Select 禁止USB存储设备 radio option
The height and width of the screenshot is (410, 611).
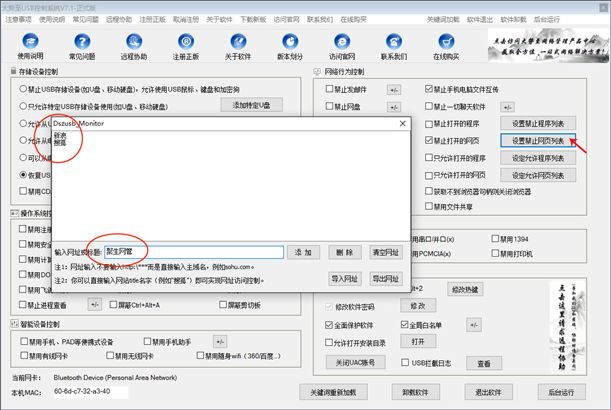click(x=23, y=89)
